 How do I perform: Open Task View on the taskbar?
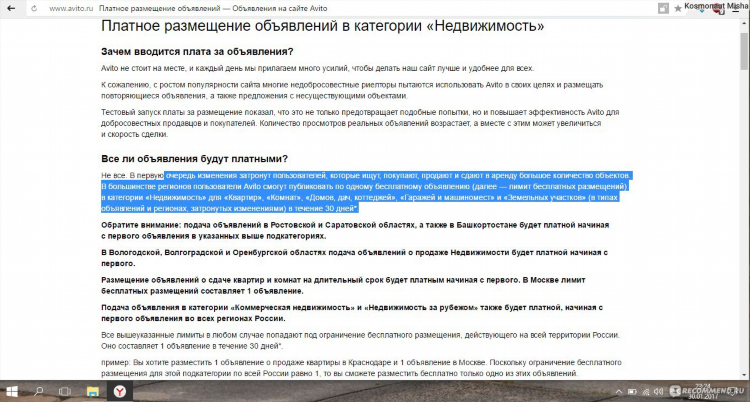(x=65, y=391)
